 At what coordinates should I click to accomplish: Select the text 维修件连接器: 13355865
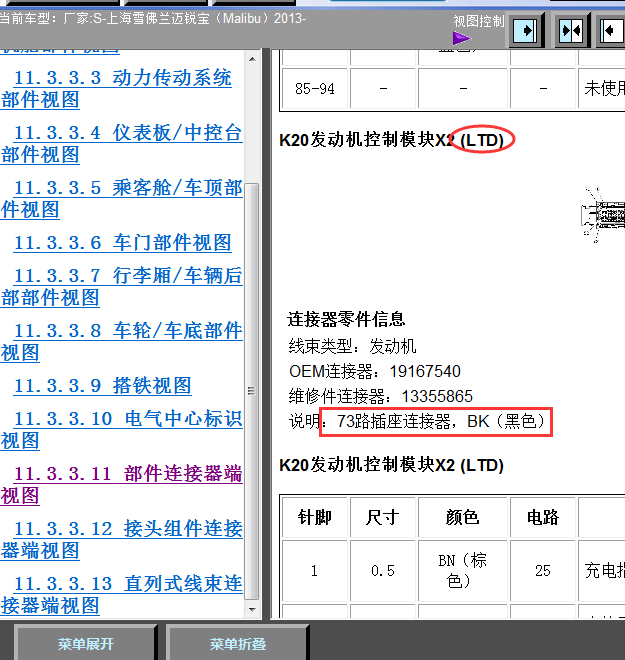pos(380,396)
